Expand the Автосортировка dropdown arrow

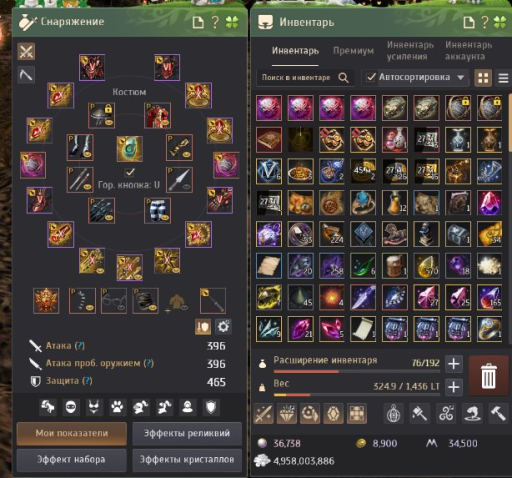click(461, 77)
